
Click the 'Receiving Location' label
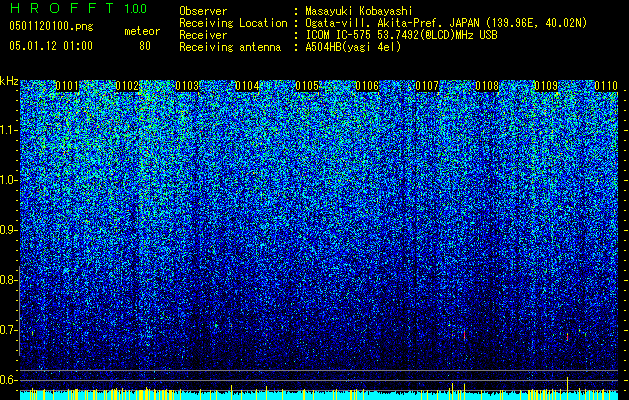point(233,23)
